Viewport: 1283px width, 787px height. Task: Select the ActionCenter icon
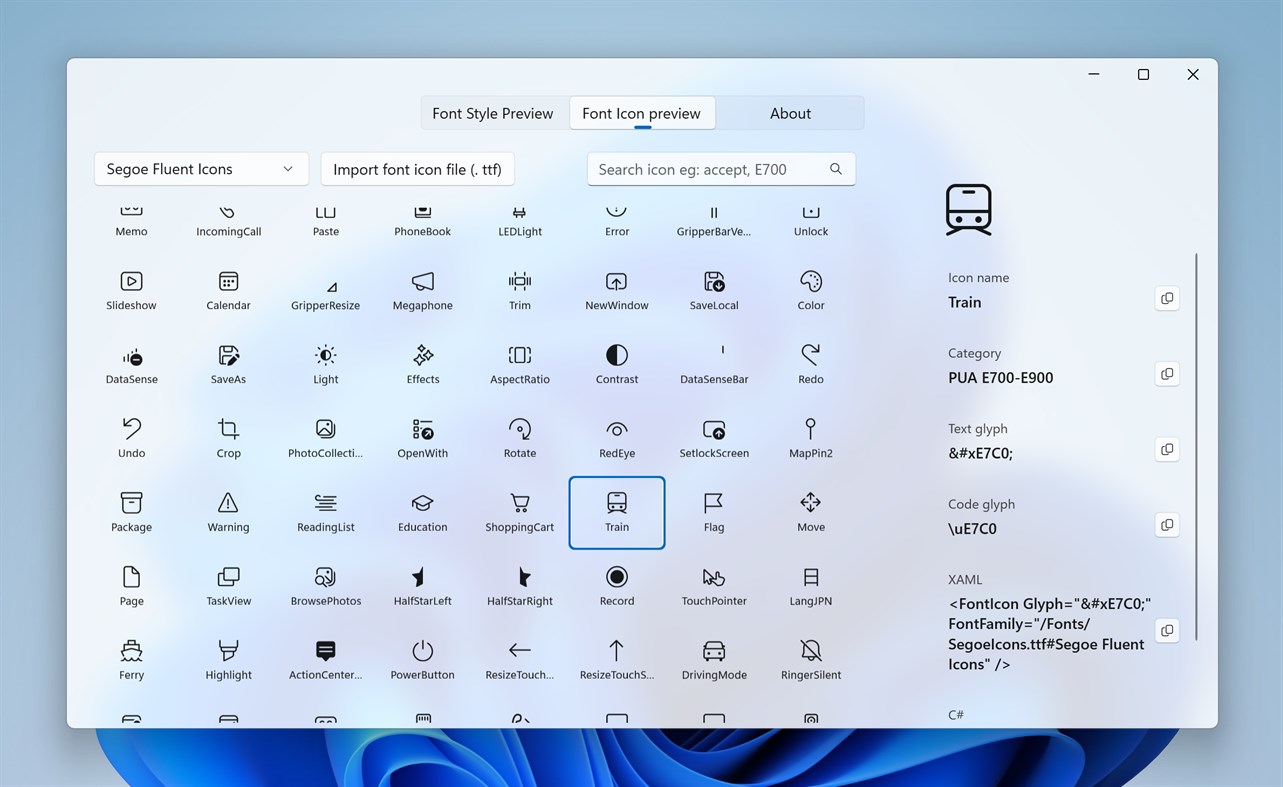pos(325,661)
